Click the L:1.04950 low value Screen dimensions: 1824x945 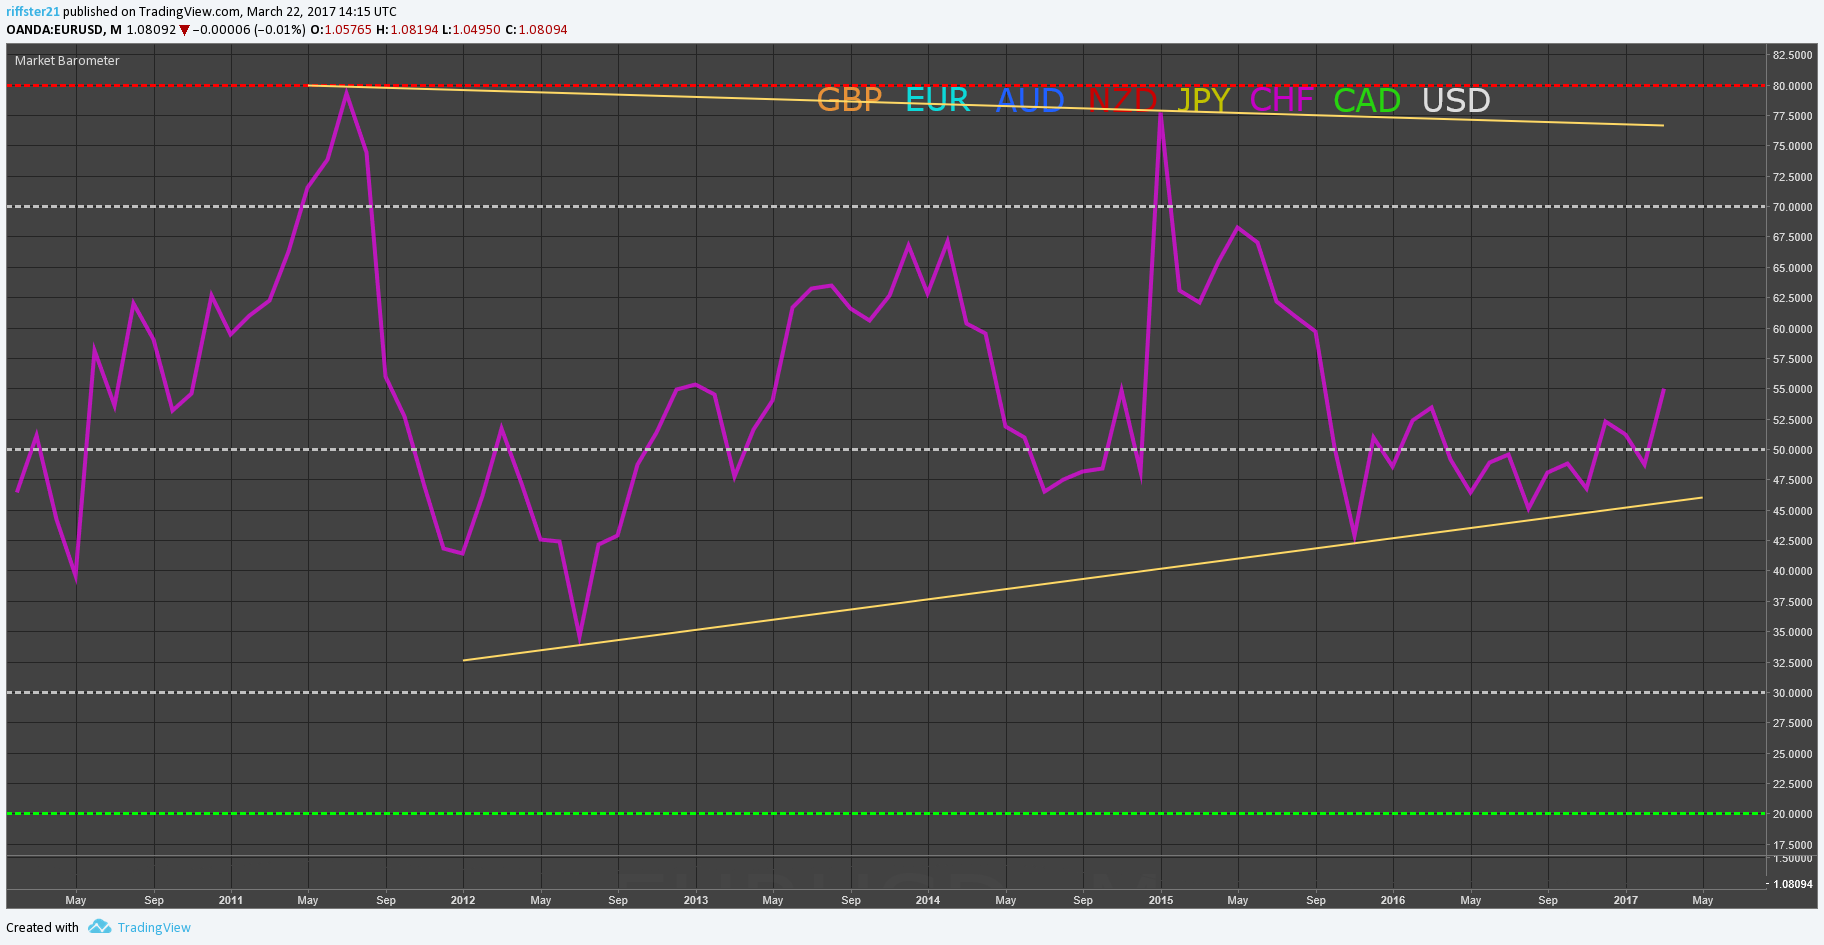471,30
